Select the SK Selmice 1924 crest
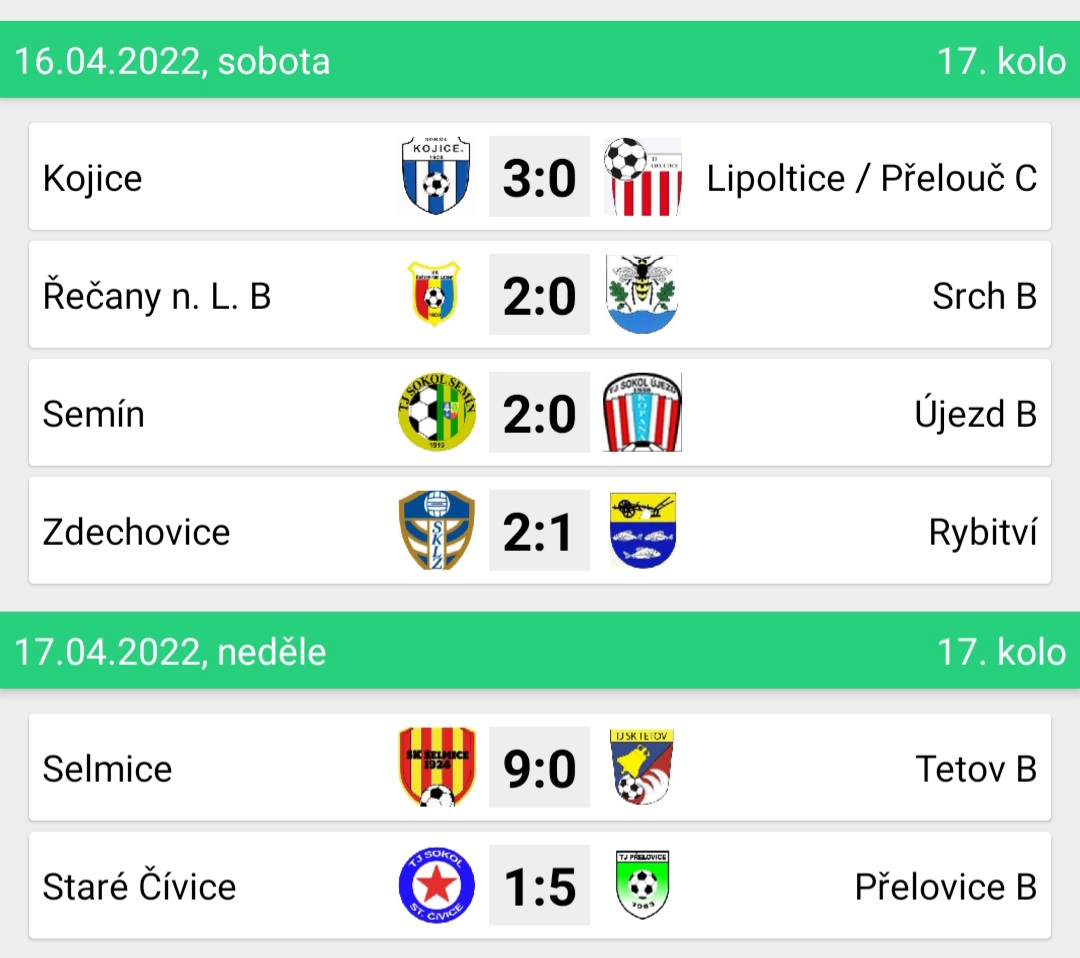Screen dimensions: 1080x958 [437, 767]
